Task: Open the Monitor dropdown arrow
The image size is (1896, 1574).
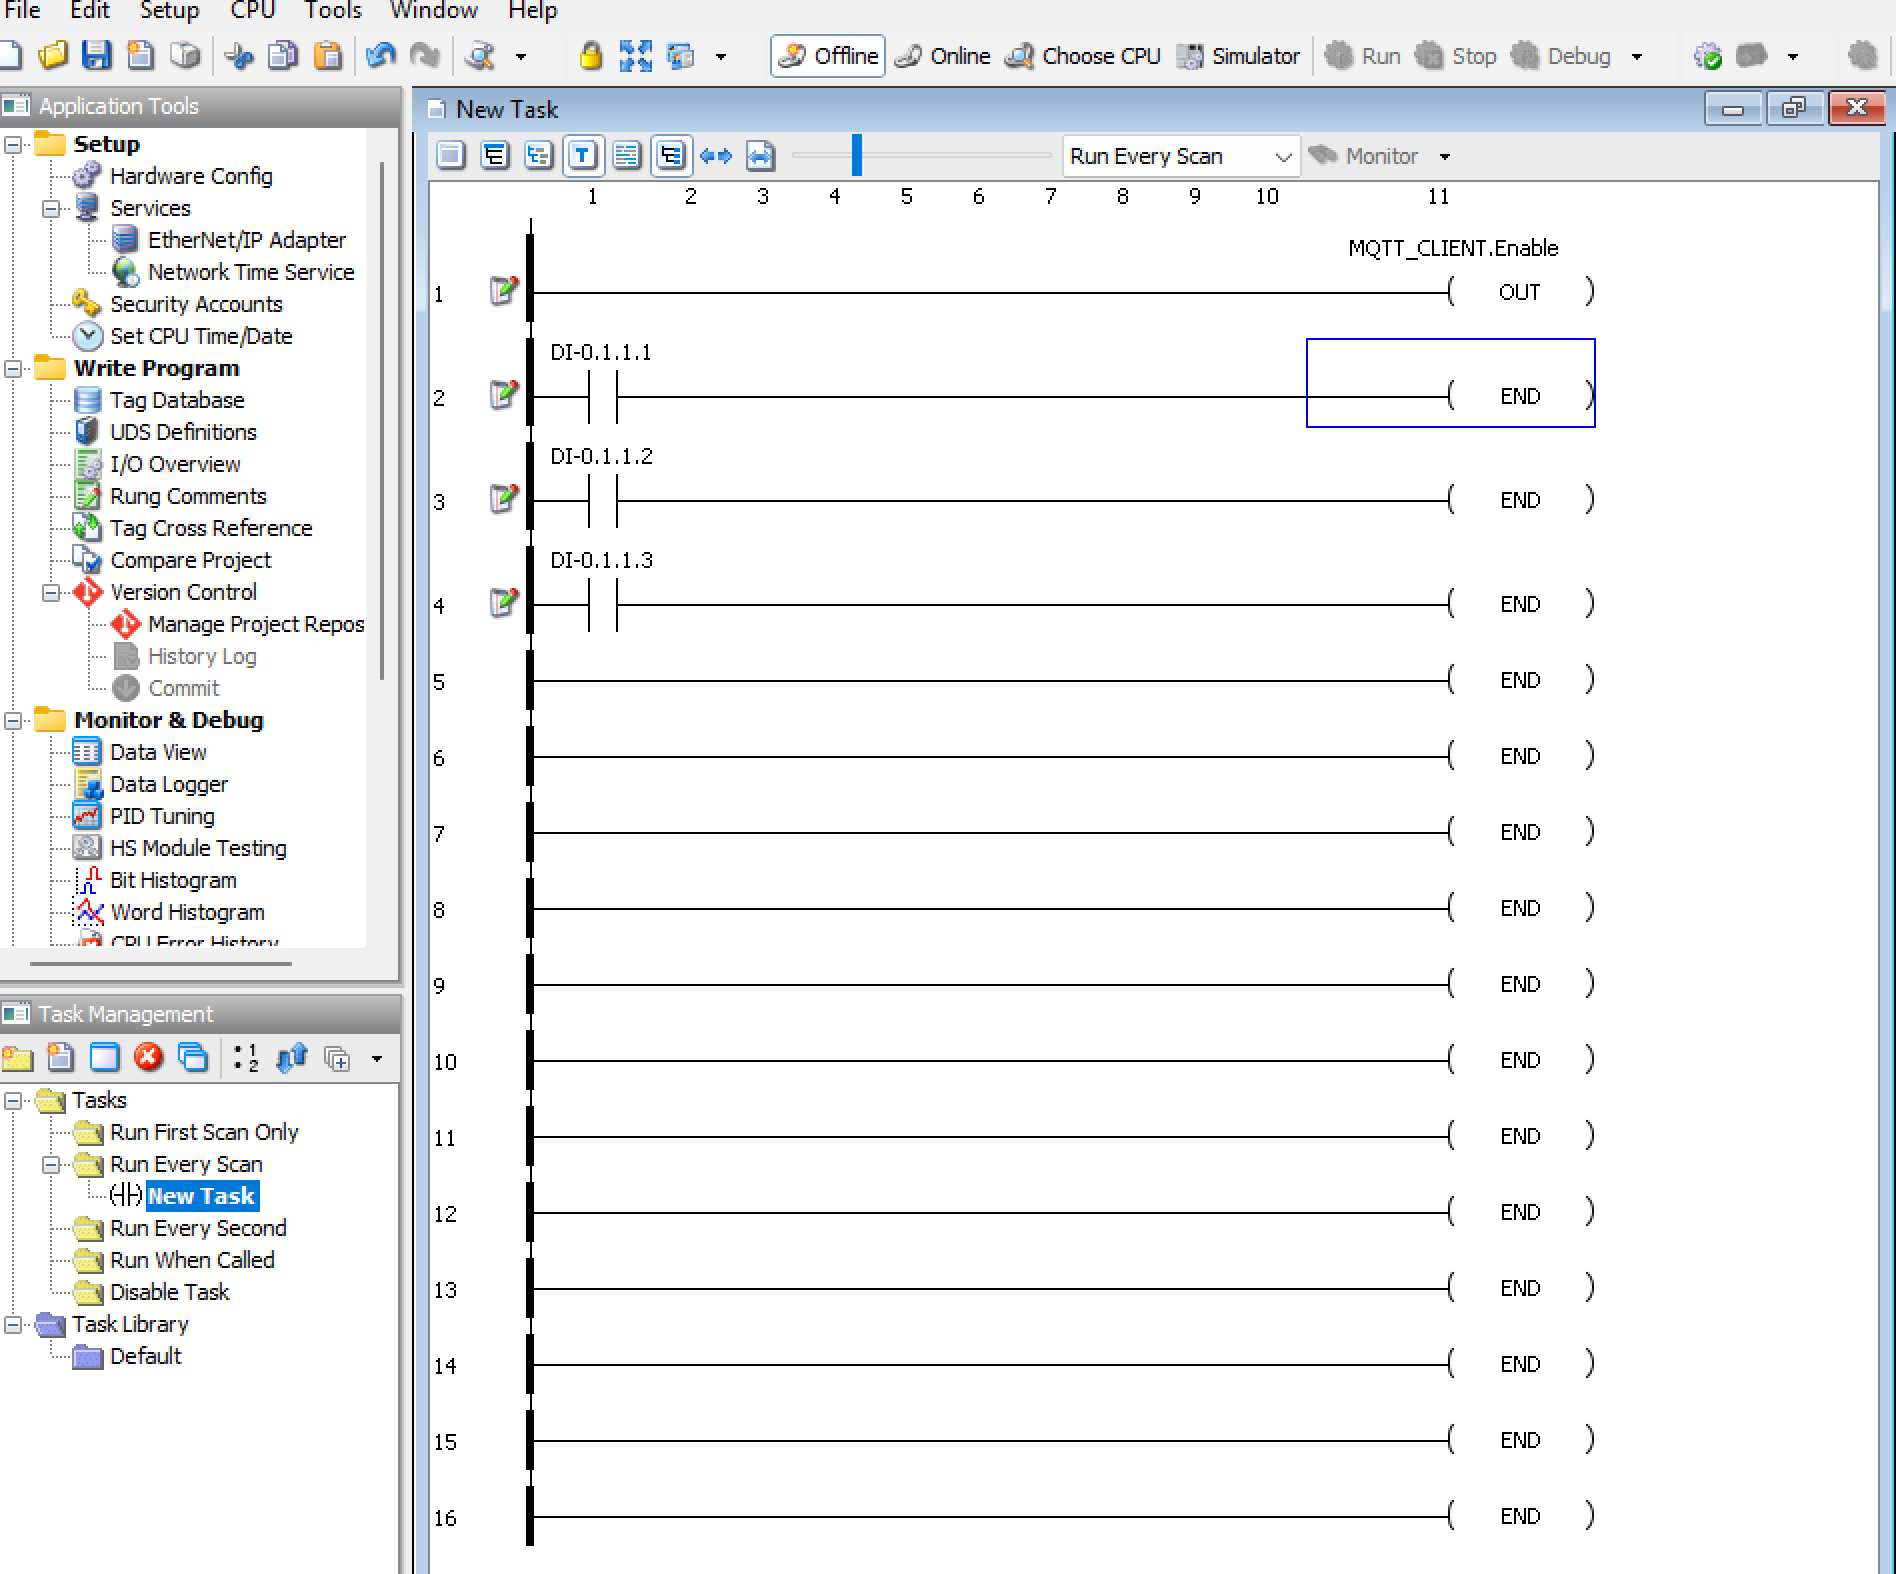Action: tap(1445, 157)
